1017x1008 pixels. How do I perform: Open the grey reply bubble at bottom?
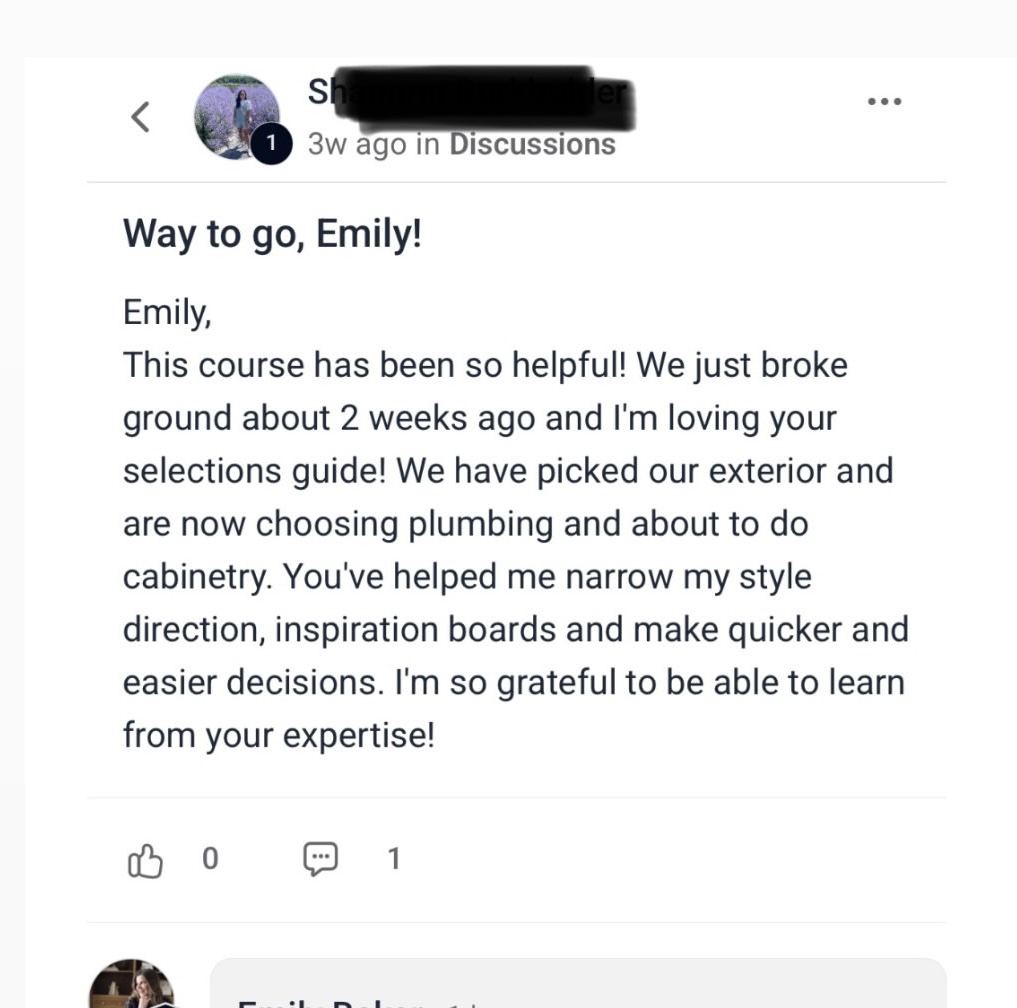coord(578,983)
